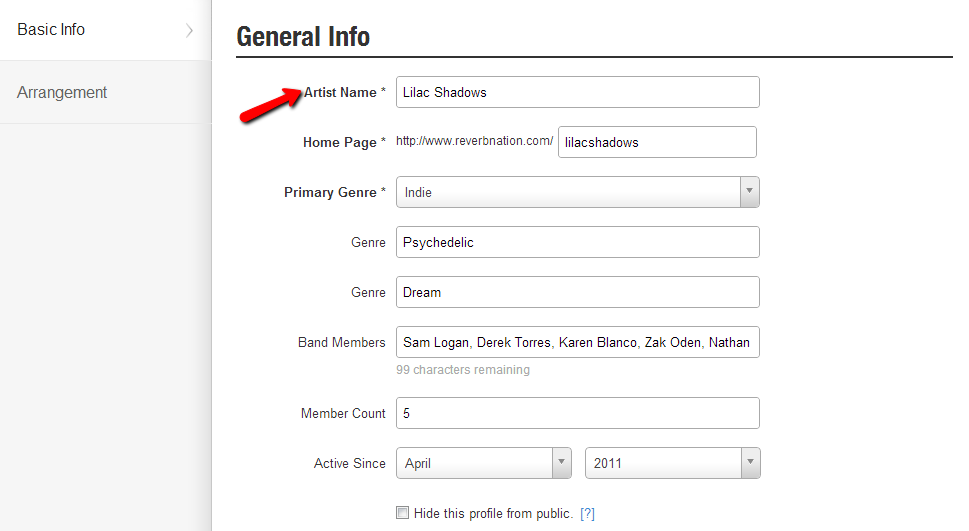Click into the Band Members text field
Image resolution: width=969 pixels, height=531 pixels.
click(x=577, y=342)
